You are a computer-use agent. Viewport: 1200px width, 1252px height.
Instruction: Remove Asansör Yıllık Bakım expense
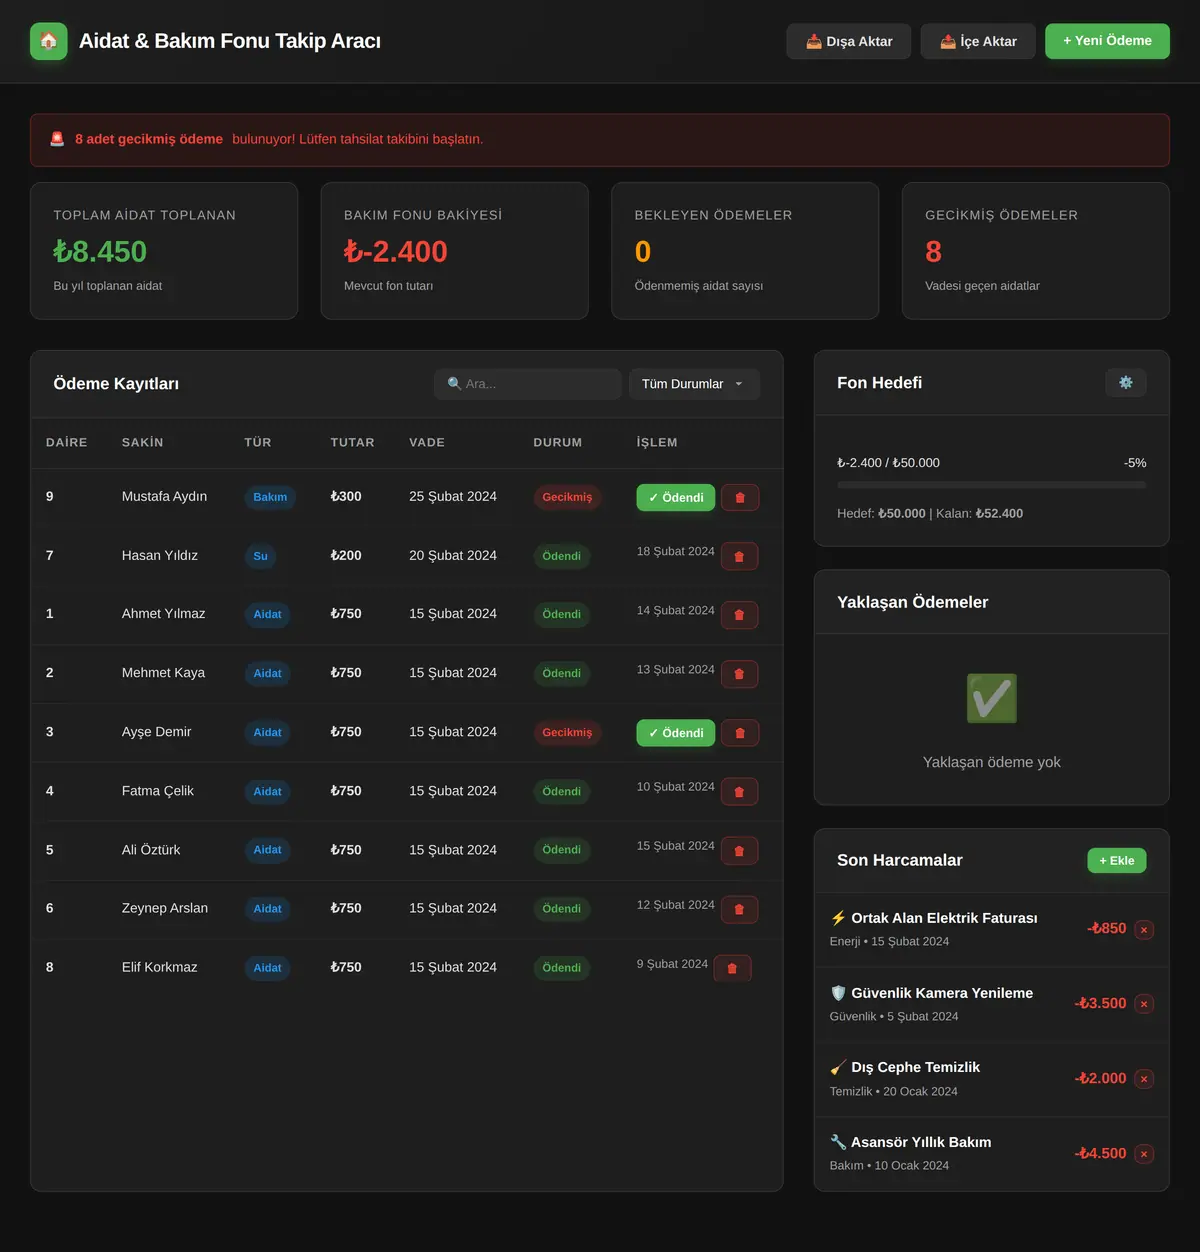tap(1144, 1154)
